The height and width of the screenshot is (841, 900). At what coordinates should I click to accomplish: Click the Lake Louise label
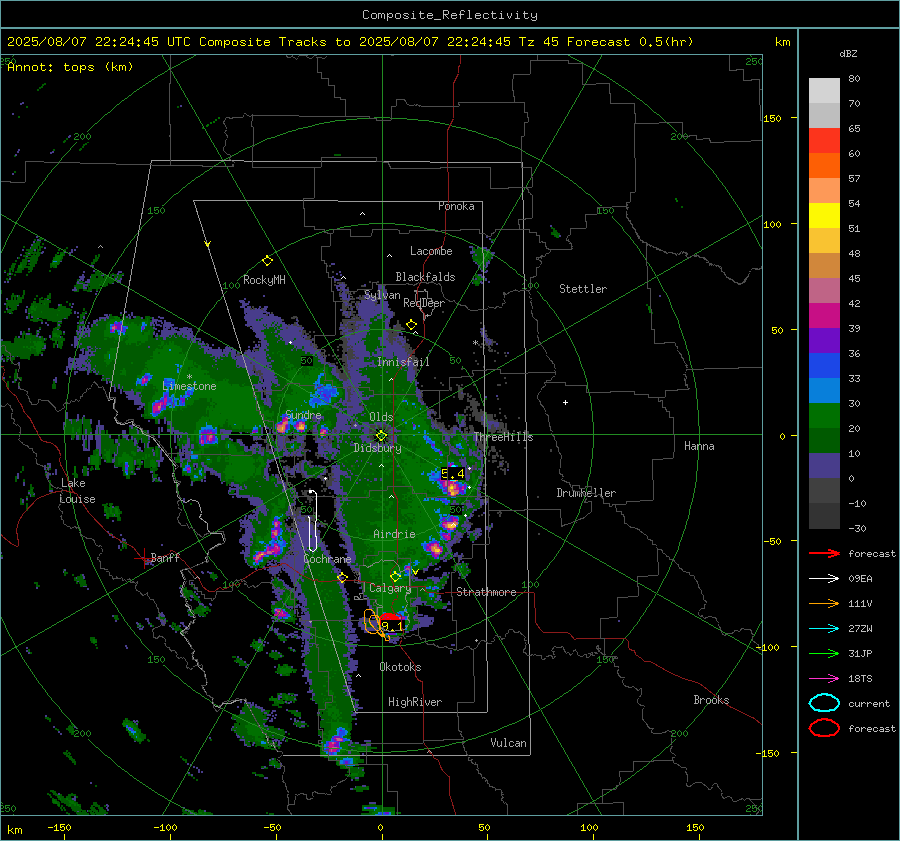point(77,491)
